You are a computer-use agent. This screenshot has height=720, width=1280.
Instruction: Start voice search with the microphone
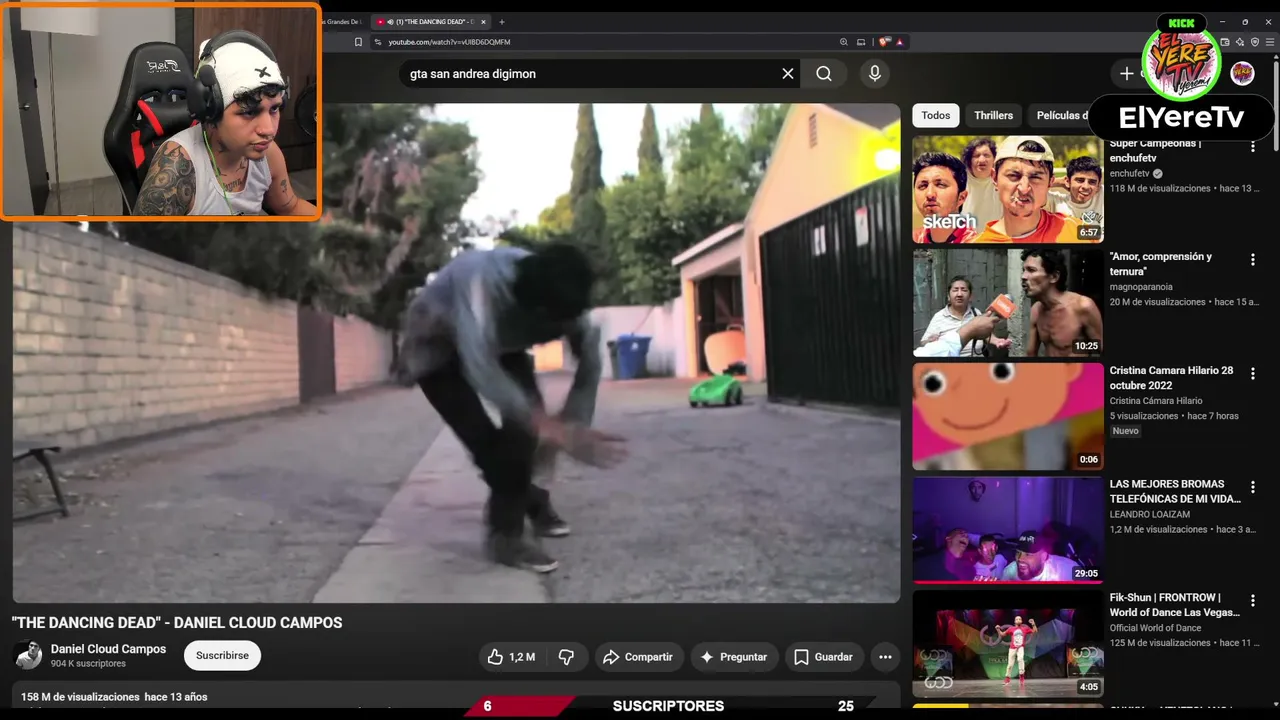[875, 73]
